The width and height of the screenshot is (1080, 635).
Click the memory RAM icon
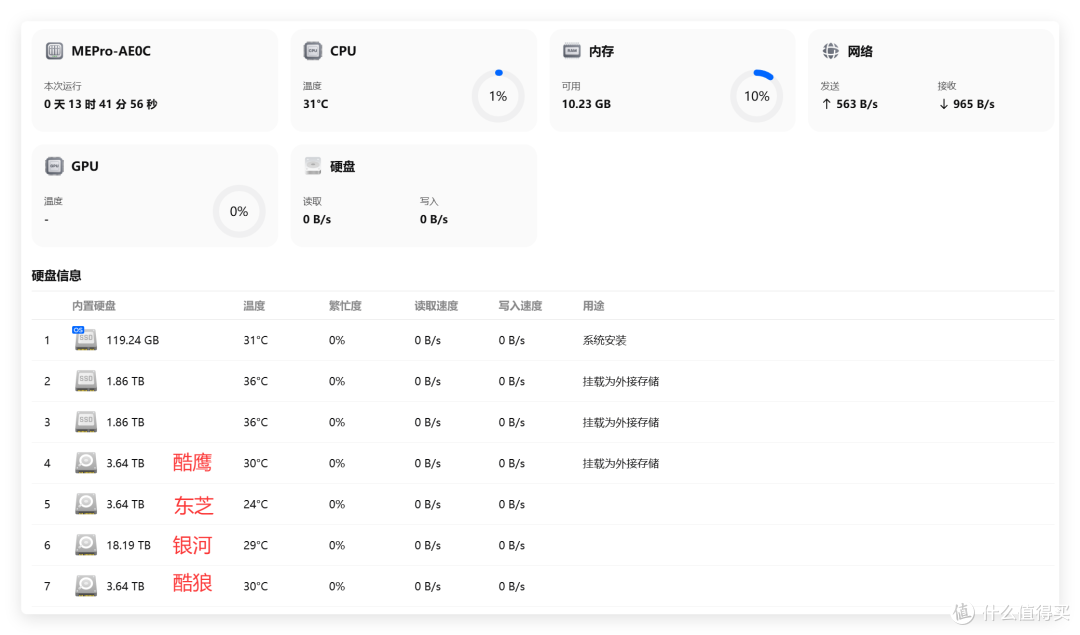point(572,51)
